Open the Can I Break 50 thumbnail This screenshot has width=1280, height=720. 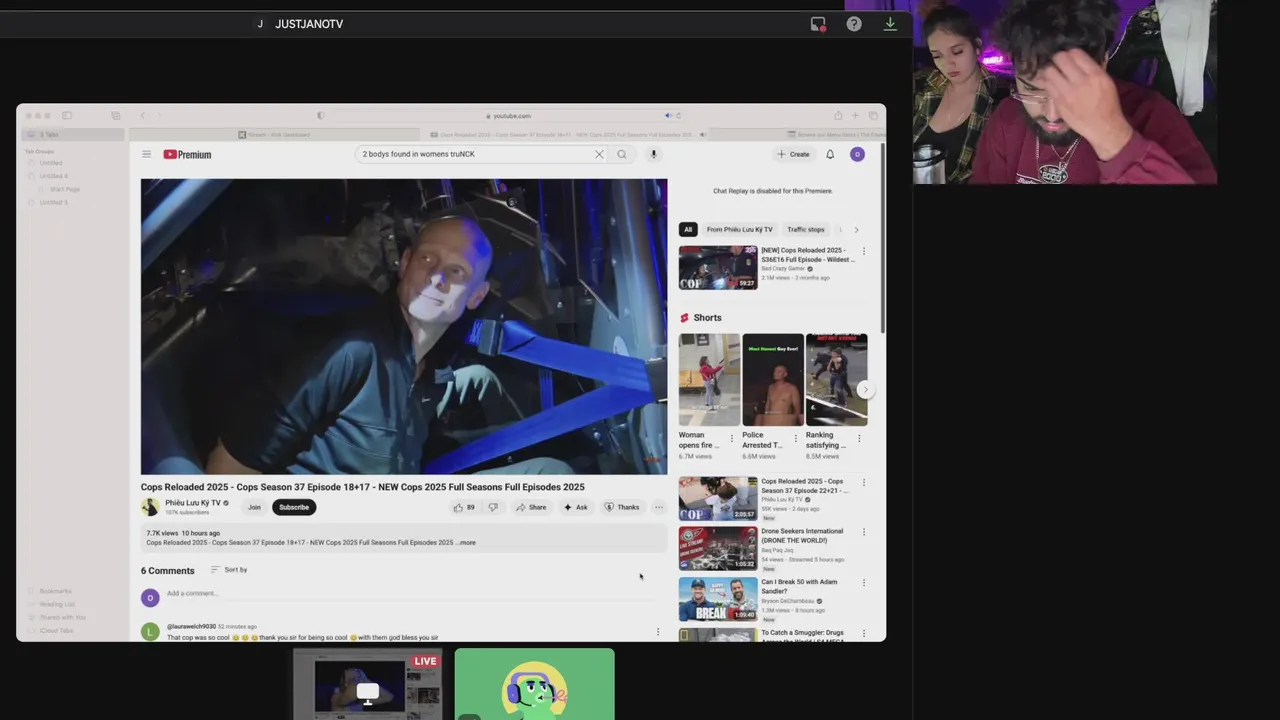(718, 599)
